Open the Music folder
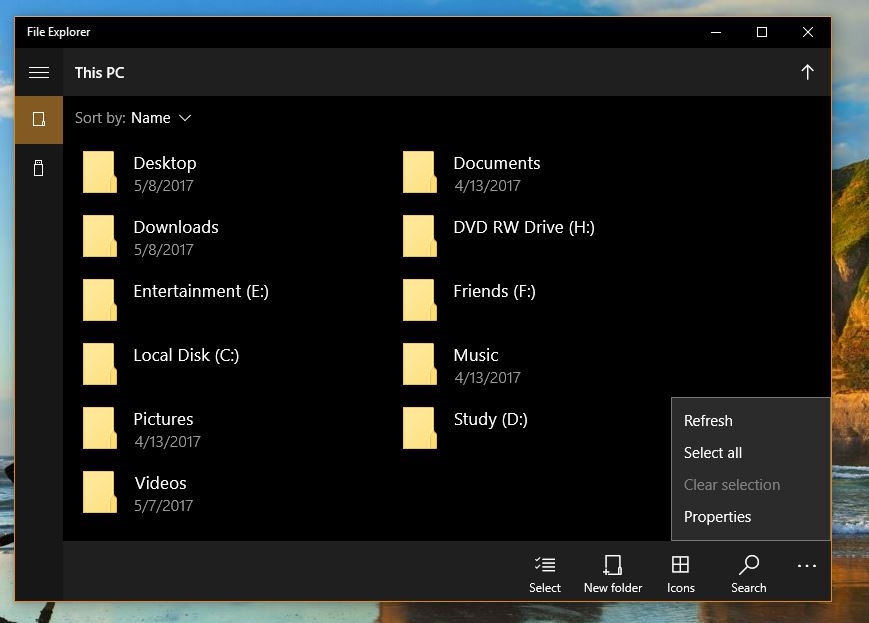The image size is (869, 623). (x=475, y=355)
